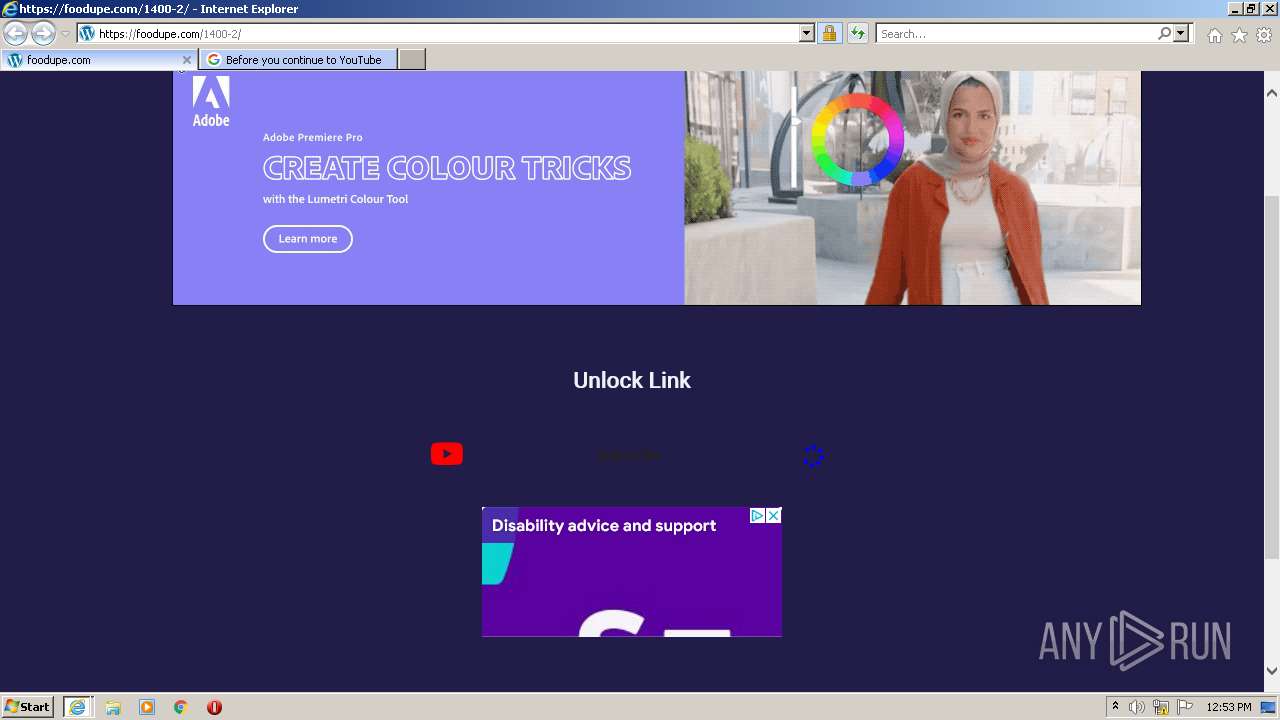Open the Tools gear icon

click(x=1264, y=35)
